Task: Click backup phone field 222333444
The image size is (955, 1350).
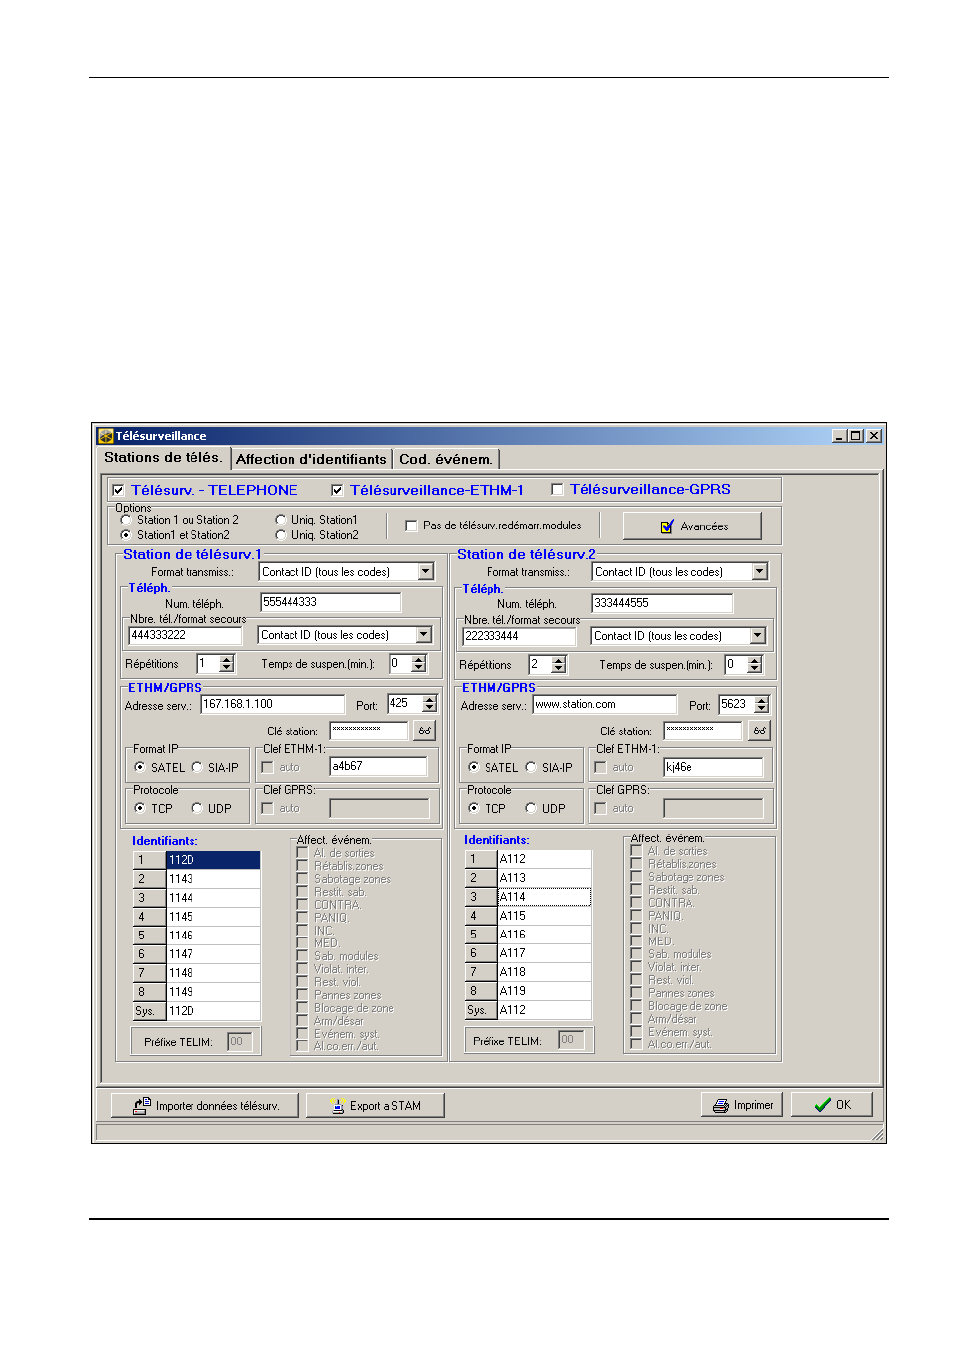Action: point(520,636)
